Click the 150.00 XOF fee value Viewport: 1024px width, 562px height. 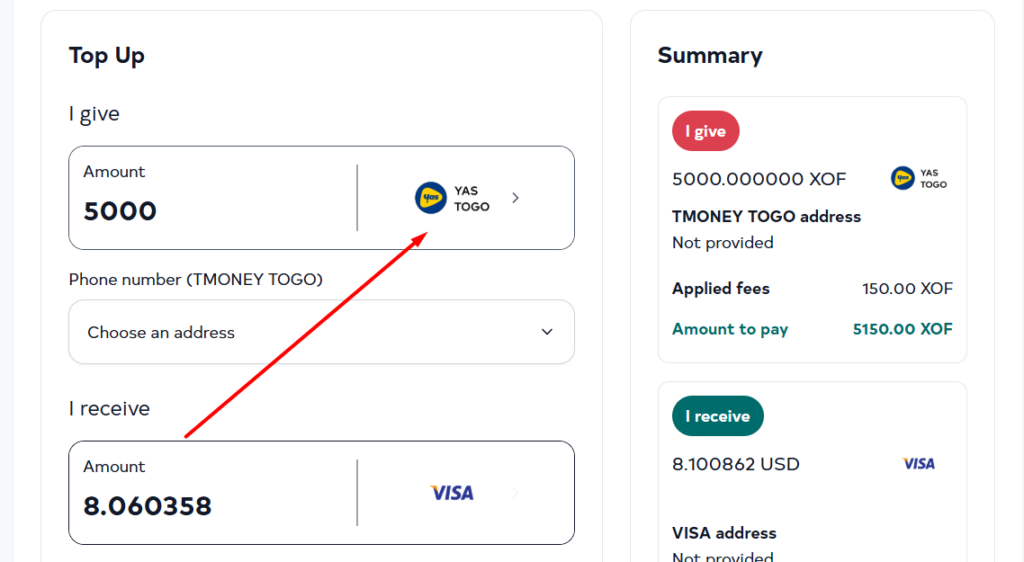pos(907,289)
